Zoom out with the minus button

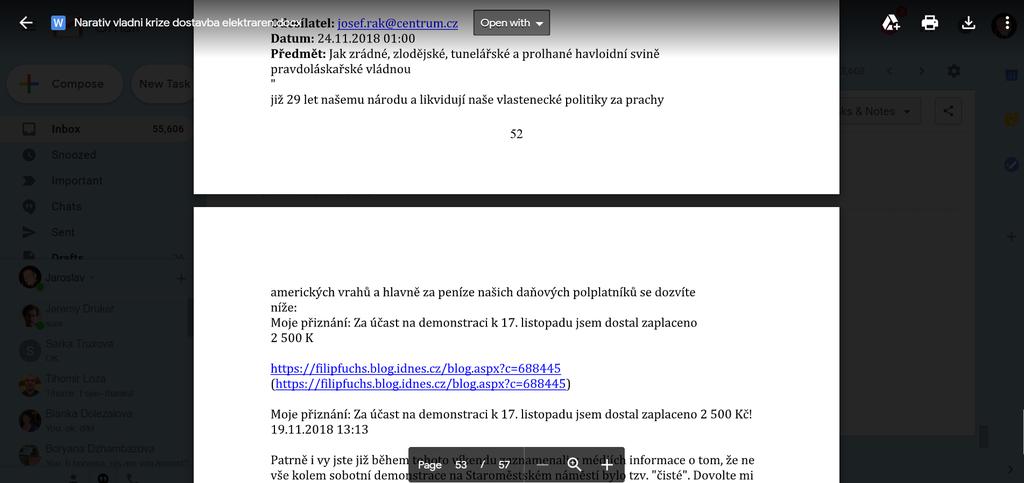tap(542, 465)
